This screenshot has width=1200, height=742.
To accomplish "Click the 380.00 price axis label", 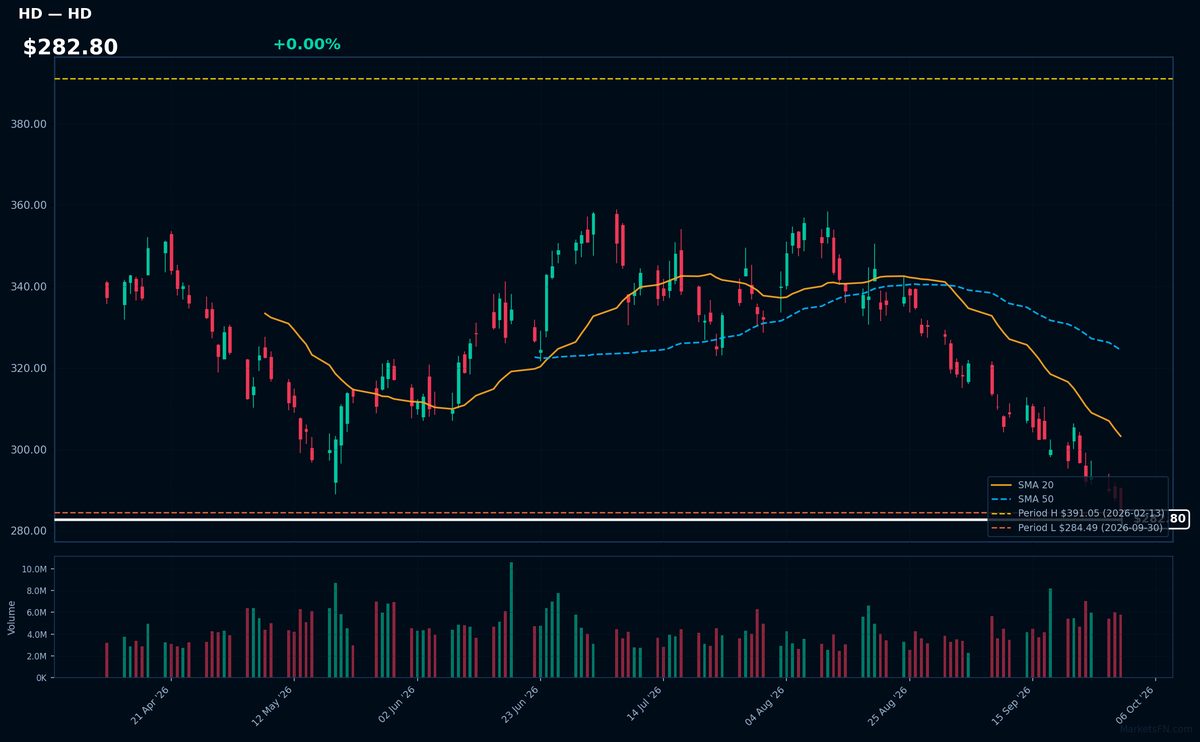I will [x=30, y=124].
